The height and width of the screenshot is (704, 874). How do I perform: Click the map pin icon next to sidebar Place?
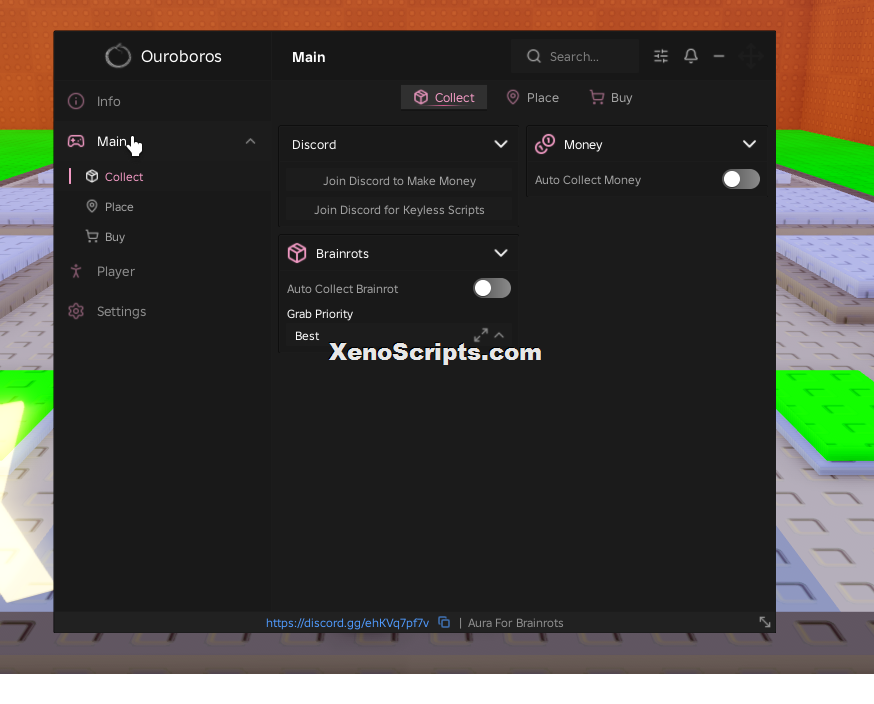pos(92,207)
